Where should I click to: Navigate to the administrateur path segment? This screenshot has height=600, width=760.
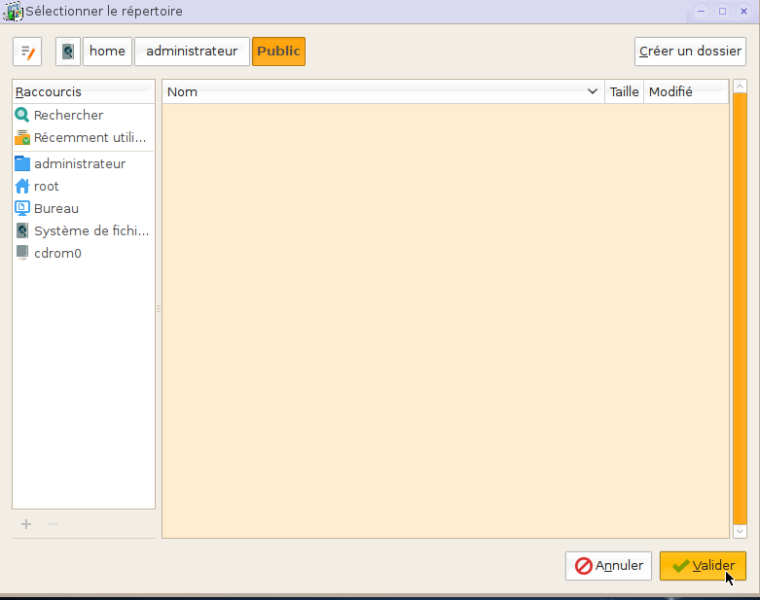(192, 51)
